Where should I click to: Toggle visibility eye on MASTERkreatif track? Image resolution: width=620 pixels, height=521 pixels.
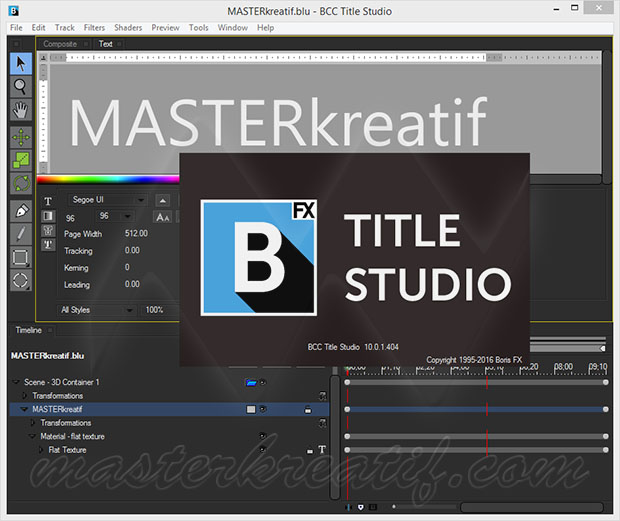click(x=263, y=409)
